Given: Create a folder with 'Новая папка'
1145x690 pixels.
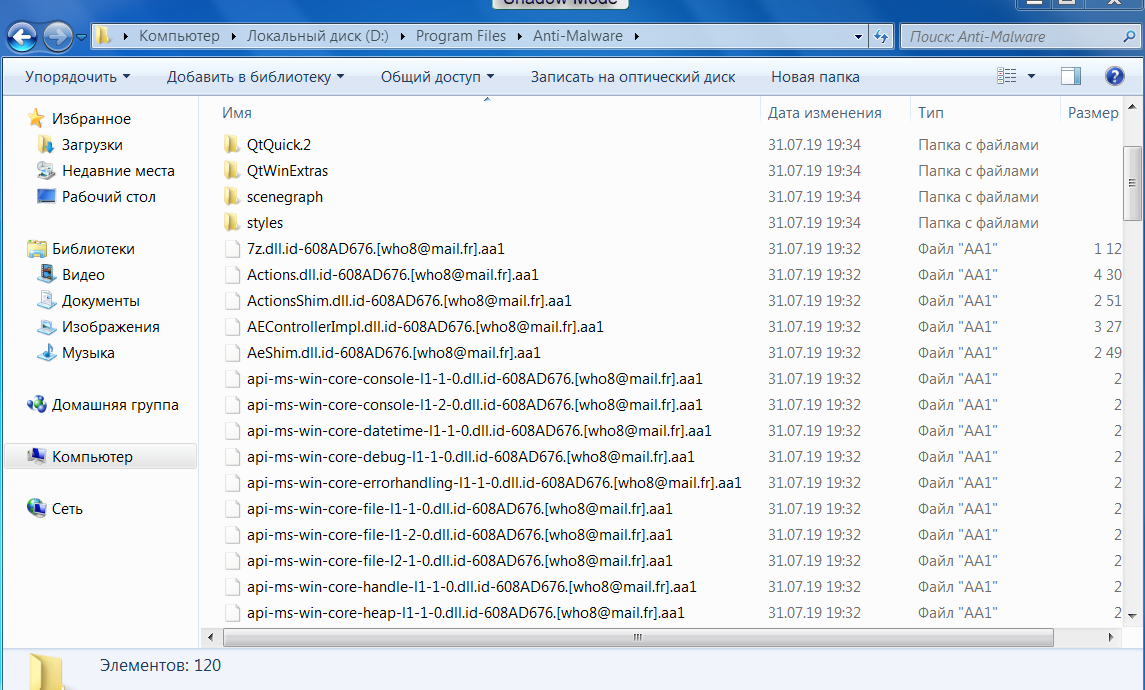Looking at the screenshot, I should (815, 77).
